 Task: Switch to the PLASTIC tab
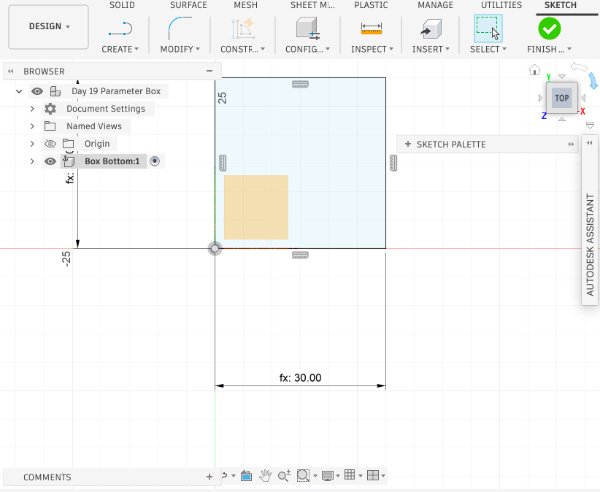[x=371, y=5]
